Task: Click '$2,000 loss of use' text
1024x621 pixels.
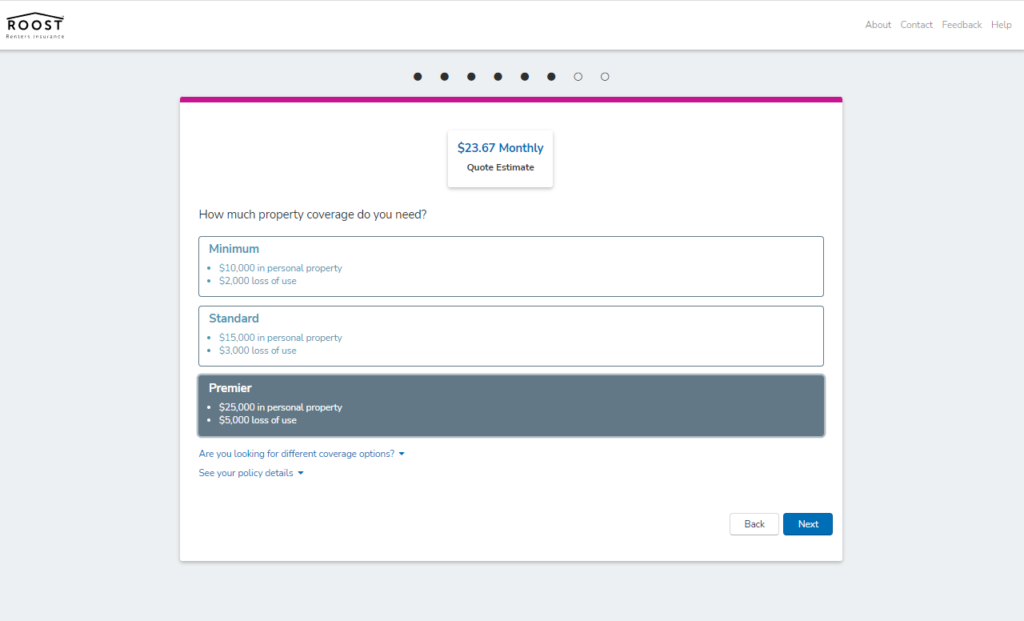Action: coord(257,281)
